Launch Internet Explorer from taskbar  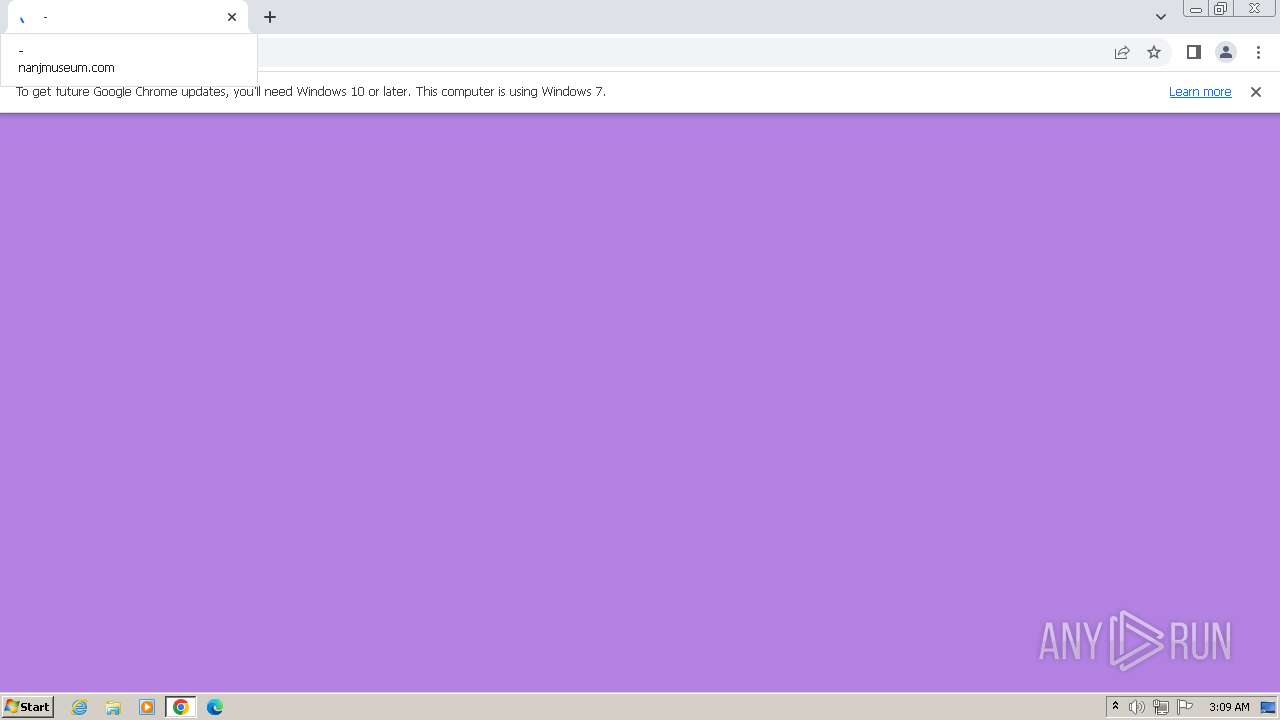(x=80, y=707)
